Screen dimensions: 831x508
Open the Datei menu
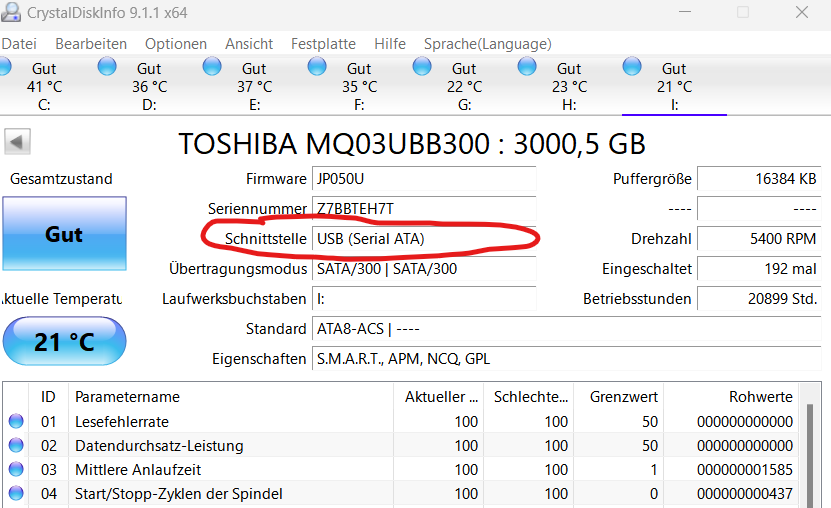[x=19, y=43]
